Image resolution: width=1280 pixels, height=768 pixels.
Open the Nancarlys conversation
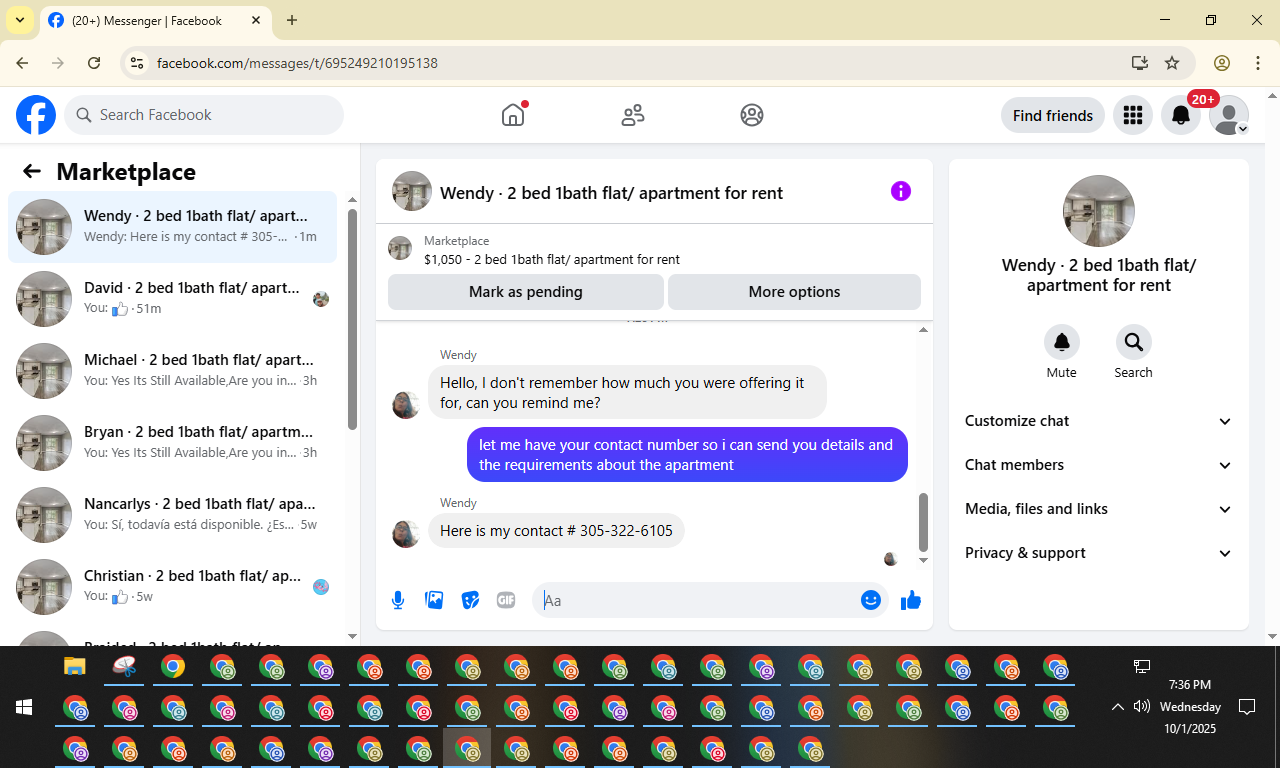(x=172, y=515)
